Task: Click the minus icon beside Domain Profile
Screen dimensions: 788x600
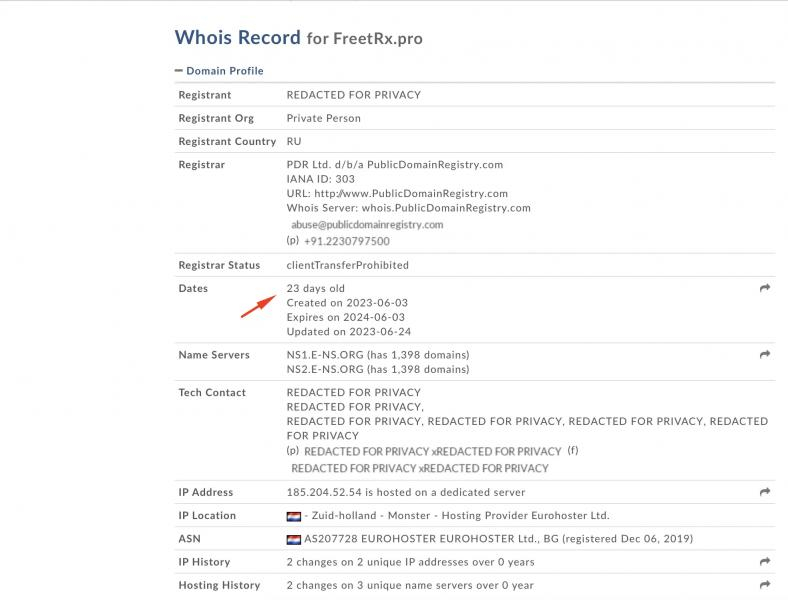Action: [x=178, y=71]
